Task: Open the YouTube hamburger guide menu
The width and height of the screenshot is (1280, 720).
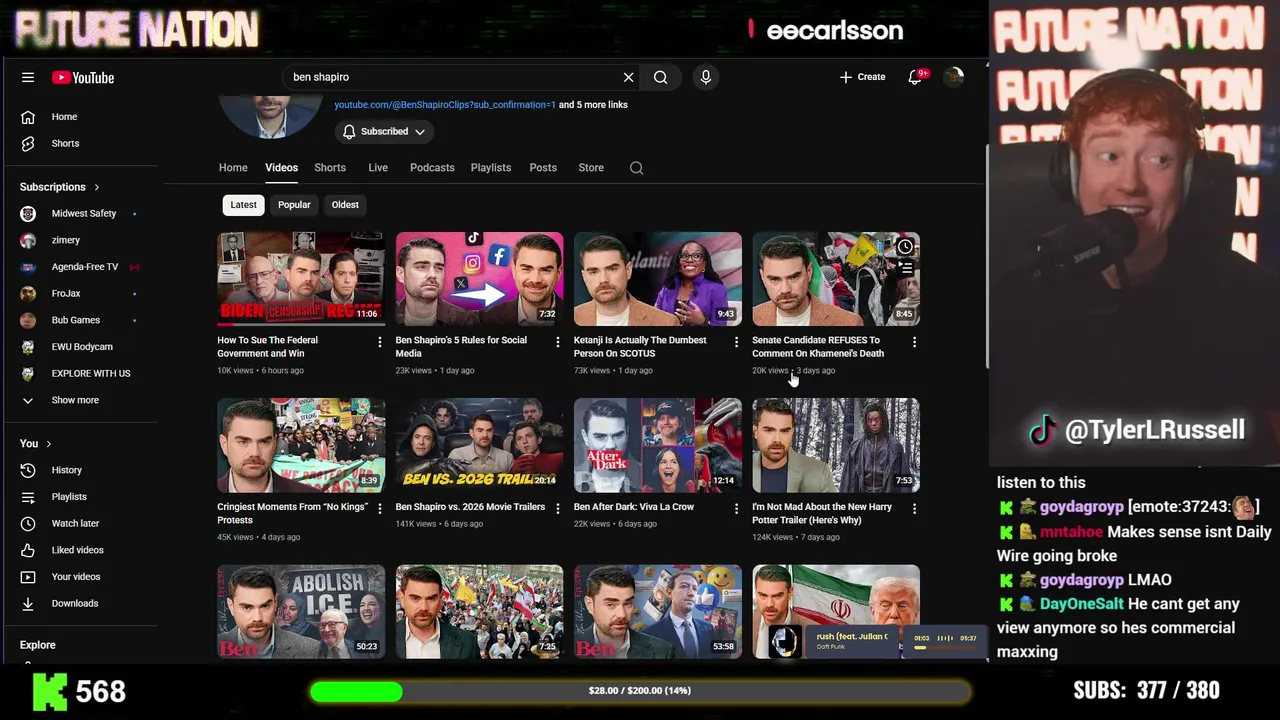Action: tap(28, 77)
